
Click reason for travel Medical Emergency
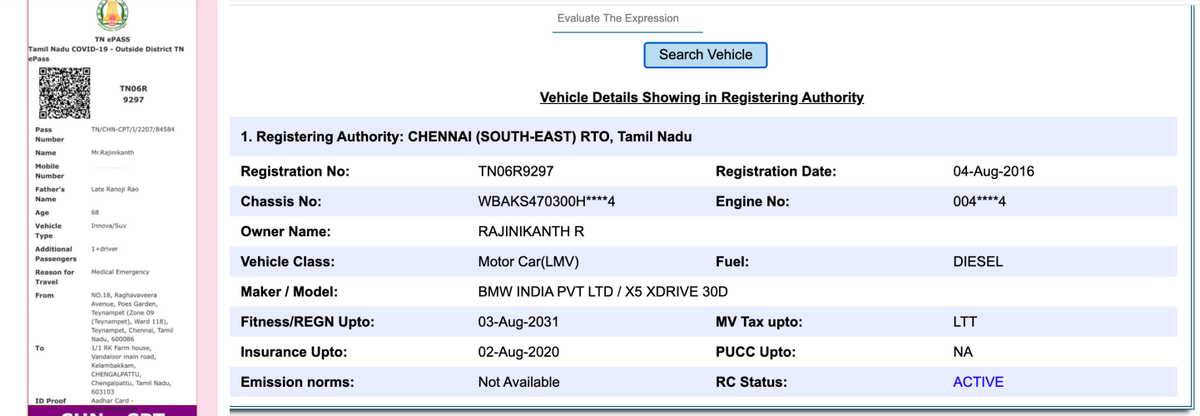(119, 271)
